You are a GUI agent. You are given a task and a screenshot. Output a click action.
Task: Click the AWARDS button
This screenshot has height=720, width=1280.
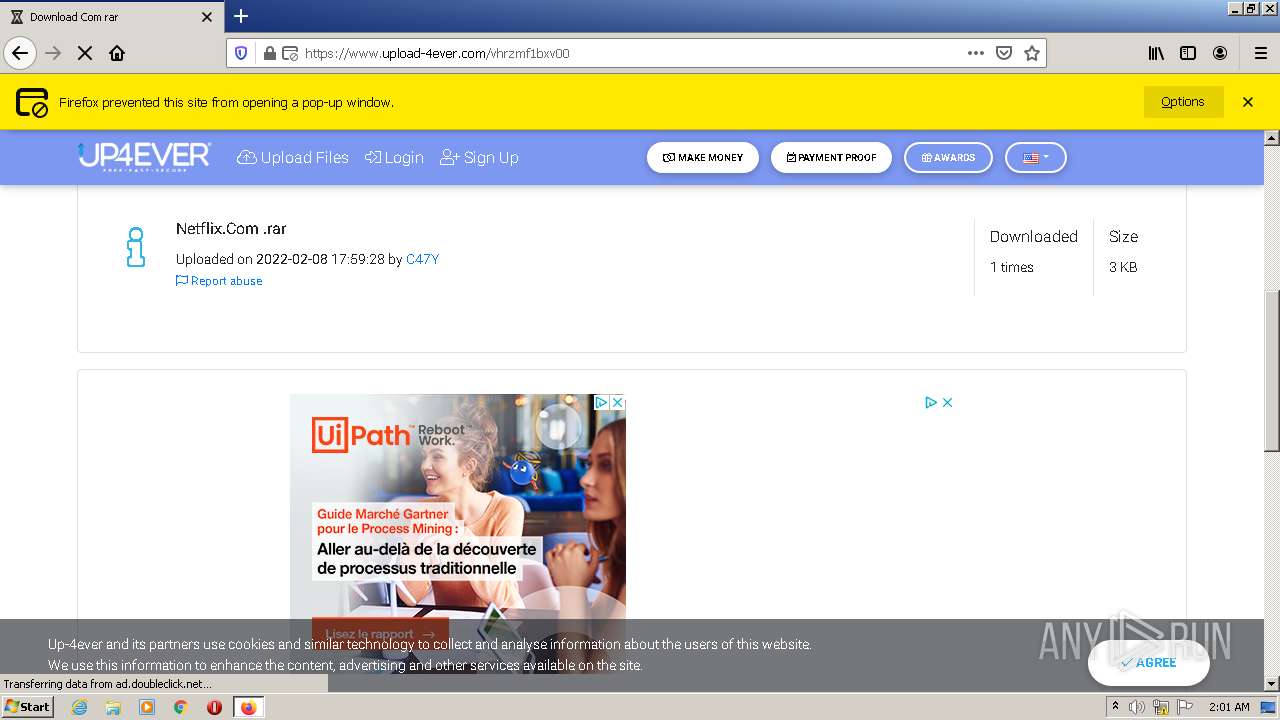point(948,158)
